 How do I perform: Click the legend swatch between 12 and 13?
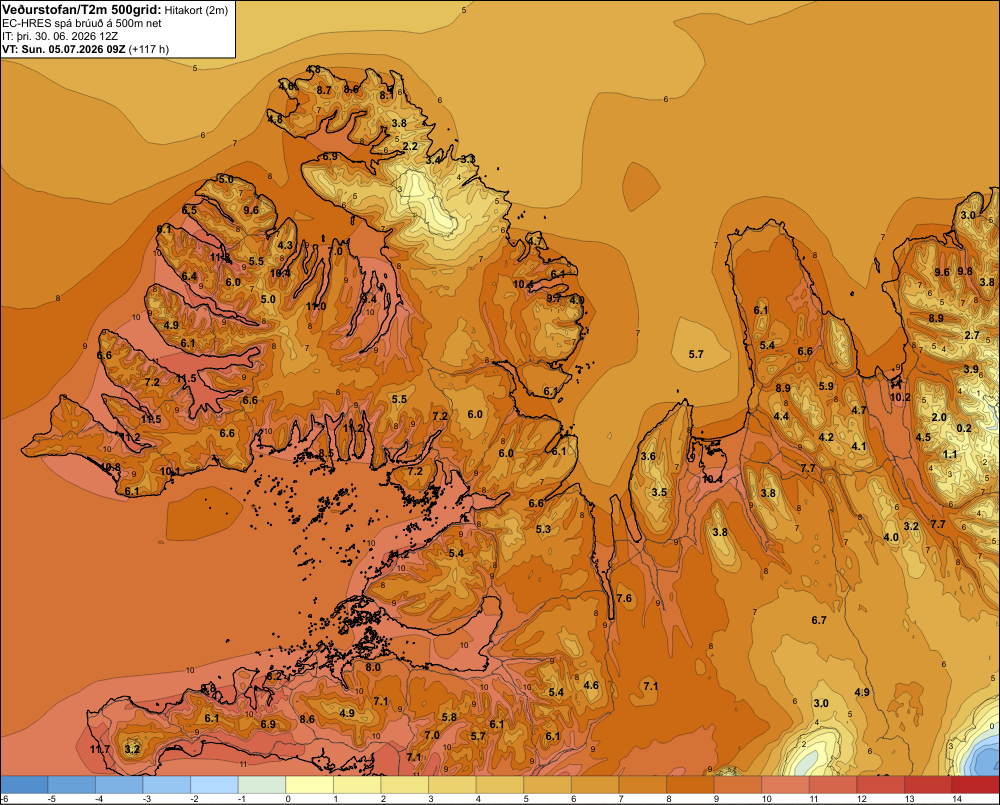(881, 785)
